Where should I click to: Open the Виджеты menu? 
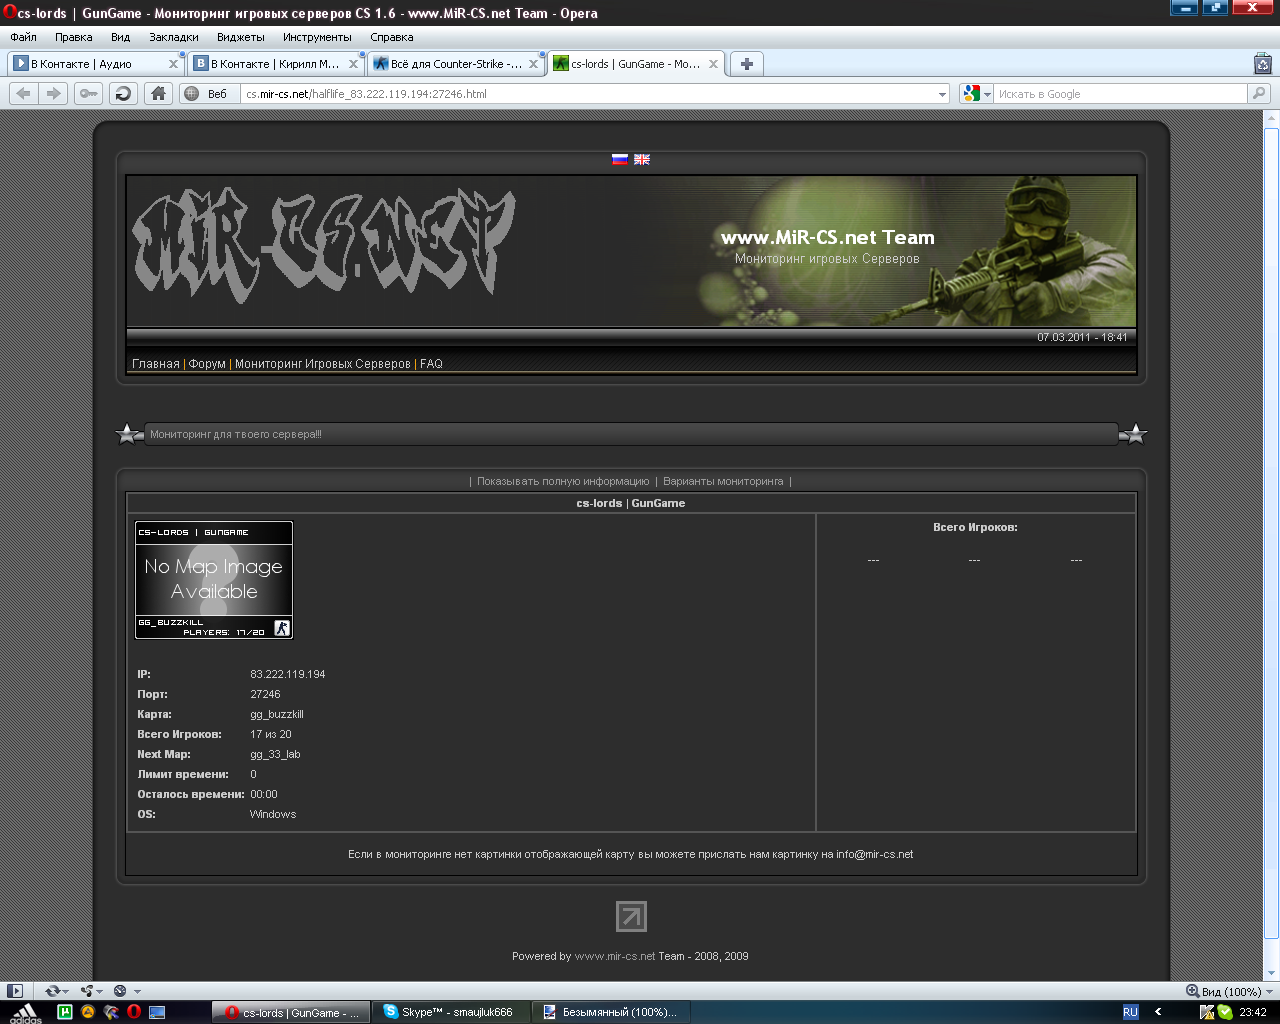click(x=241, y=37)
